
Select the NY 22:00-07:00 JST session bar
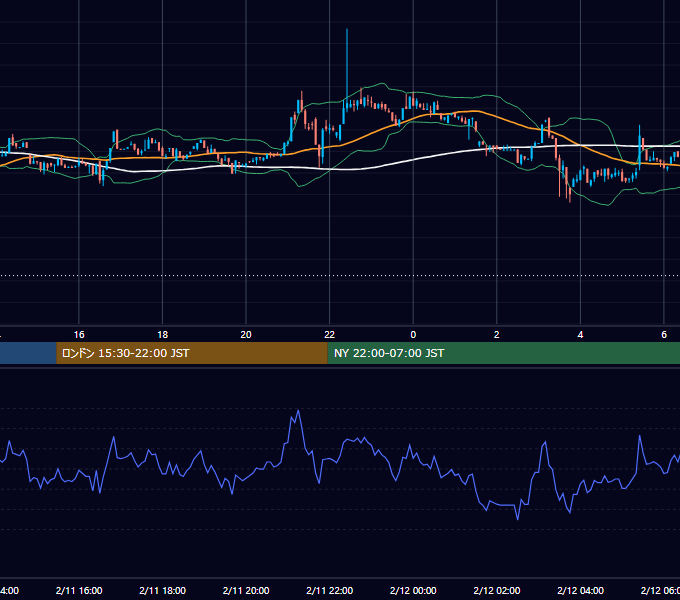tap(503, 353)
